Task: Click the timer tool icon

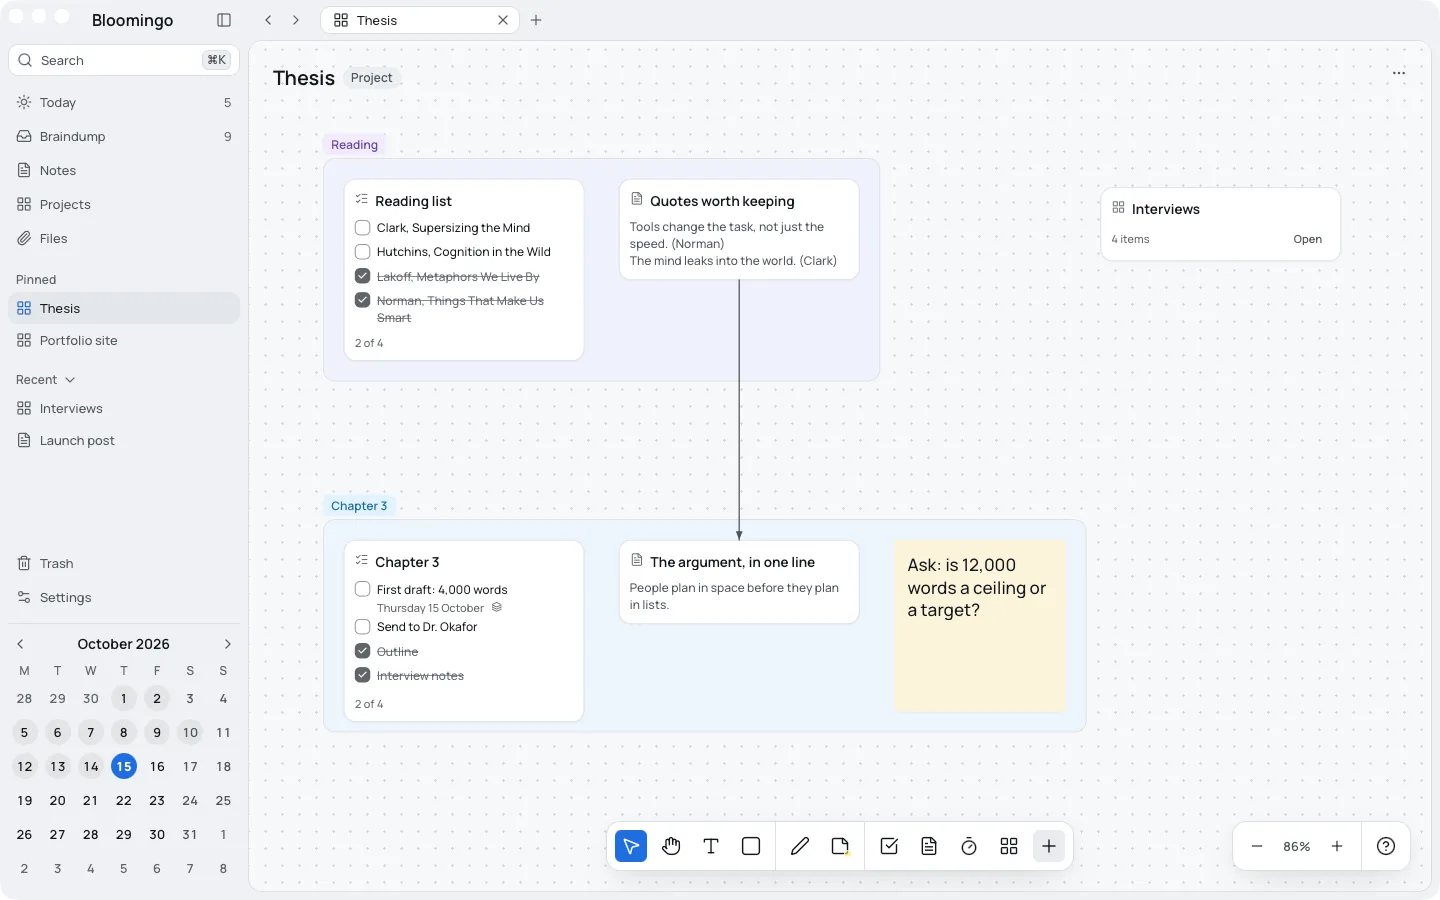Action: point(969,846)
